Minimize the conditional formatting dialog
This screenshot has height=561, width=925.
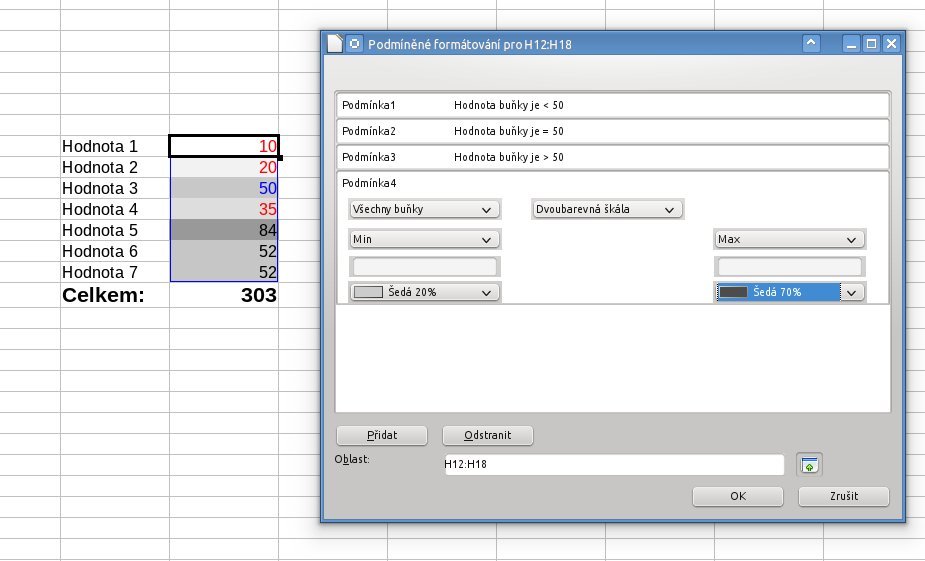coord(851,44)
